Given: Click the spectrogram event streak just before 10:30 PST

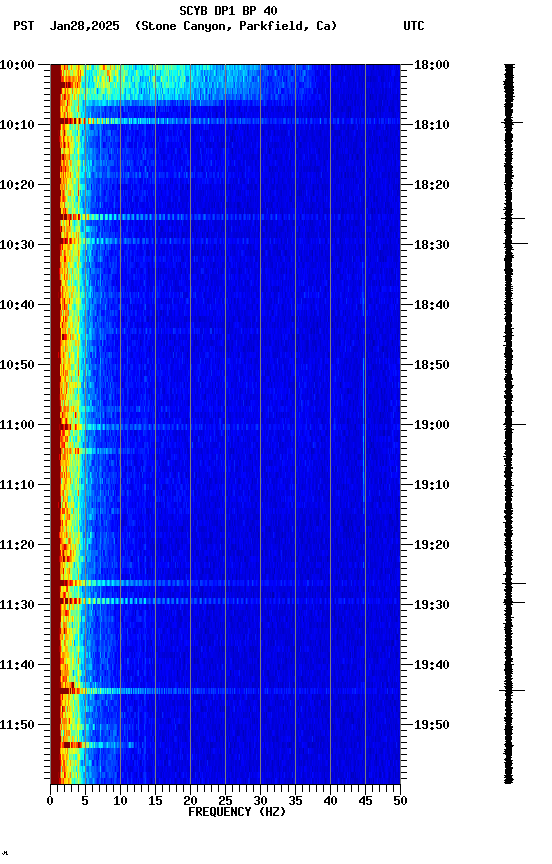Looking at the screenshot, I should (x=155, y=241).
